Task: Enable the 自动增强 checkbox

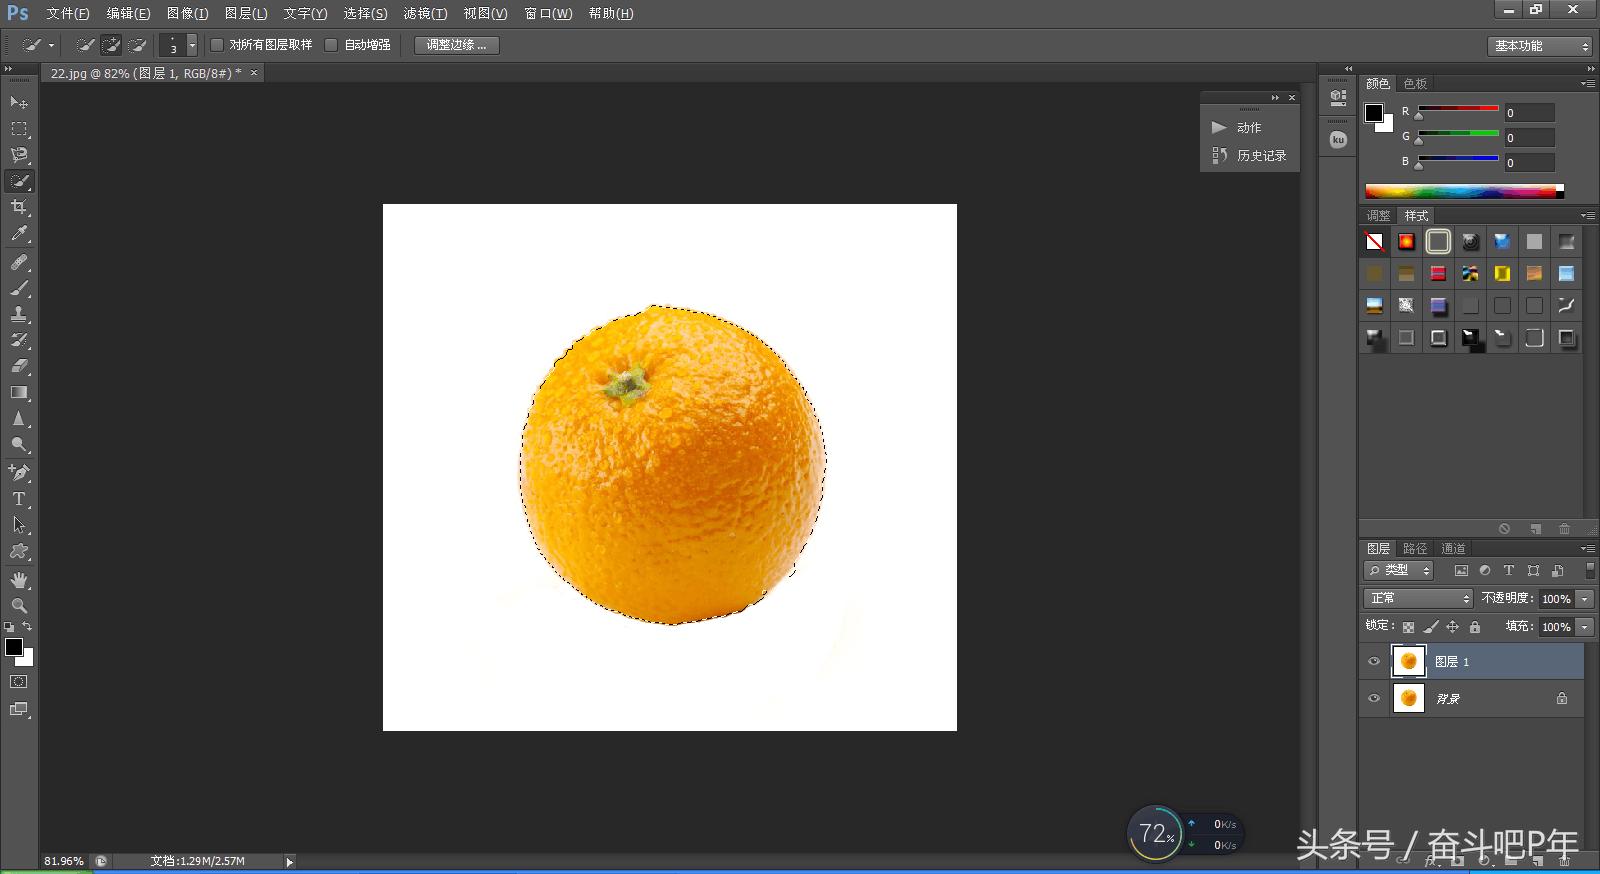Action: [x=332, y=45]
